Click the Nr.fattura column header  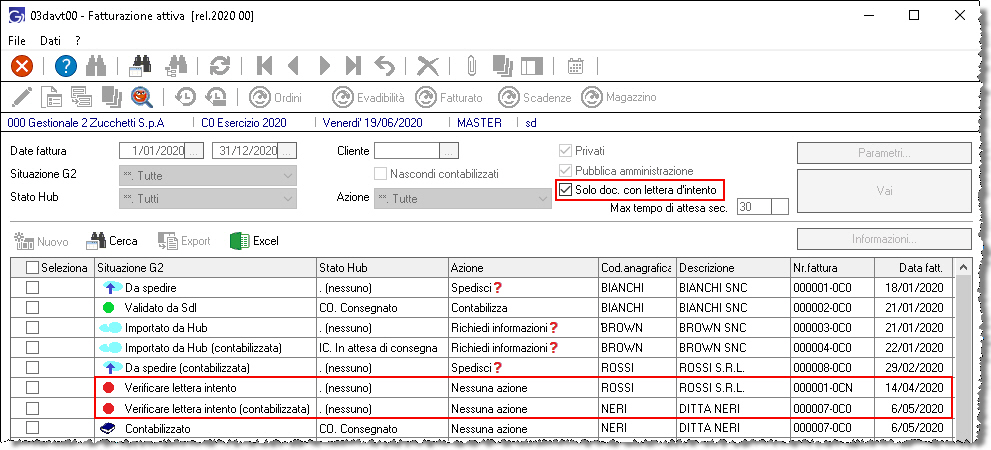point(832,268)
